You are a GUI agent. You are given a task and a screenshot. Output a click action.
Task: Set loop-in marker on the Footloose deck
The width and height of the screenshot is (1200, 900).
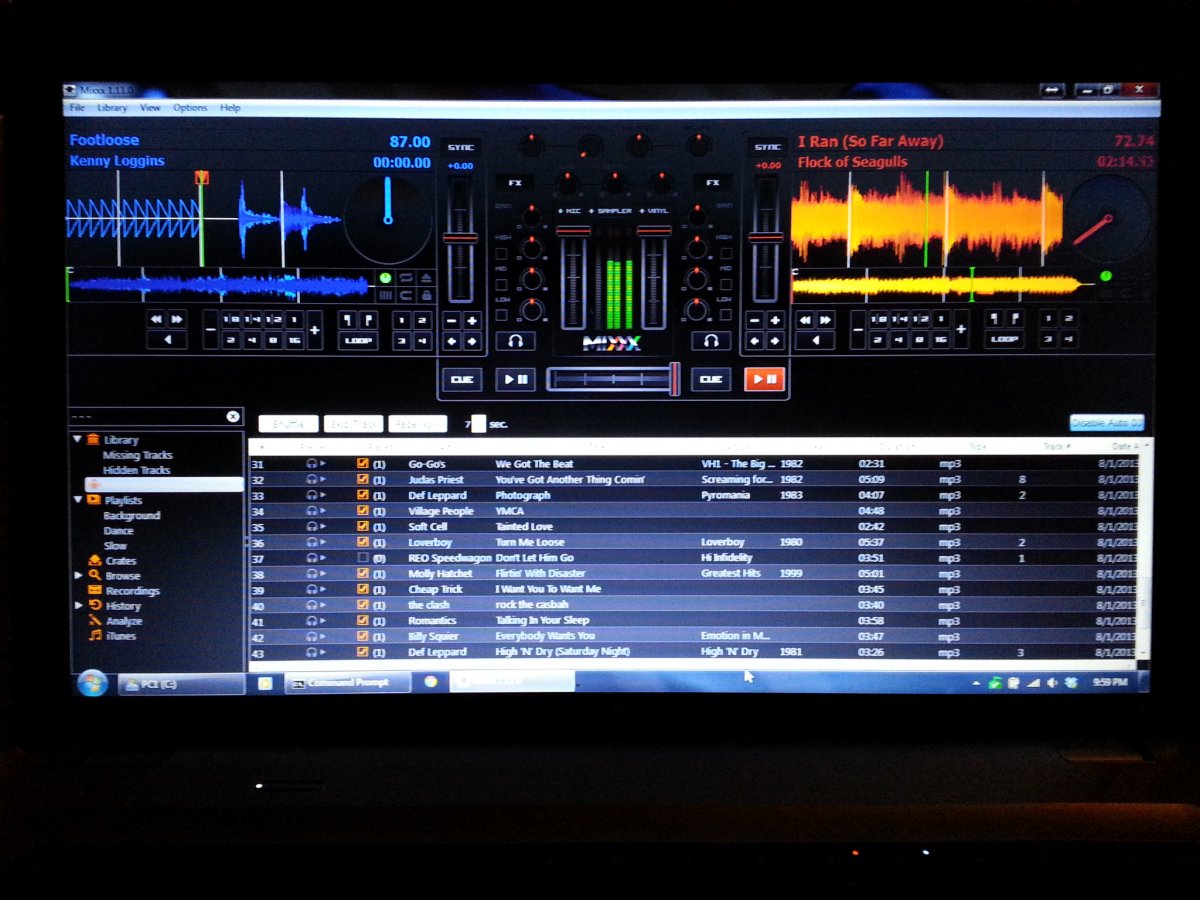click(x=346, y=319)
